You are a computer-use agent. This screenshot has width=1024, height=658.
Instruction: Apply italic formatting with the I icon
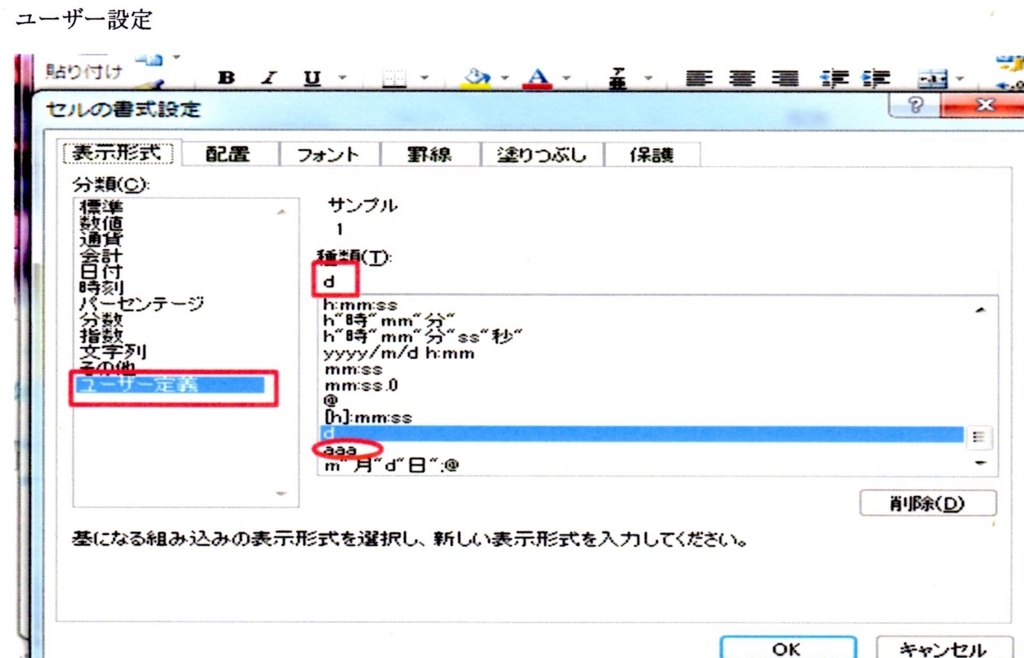[x=268, y=76]
